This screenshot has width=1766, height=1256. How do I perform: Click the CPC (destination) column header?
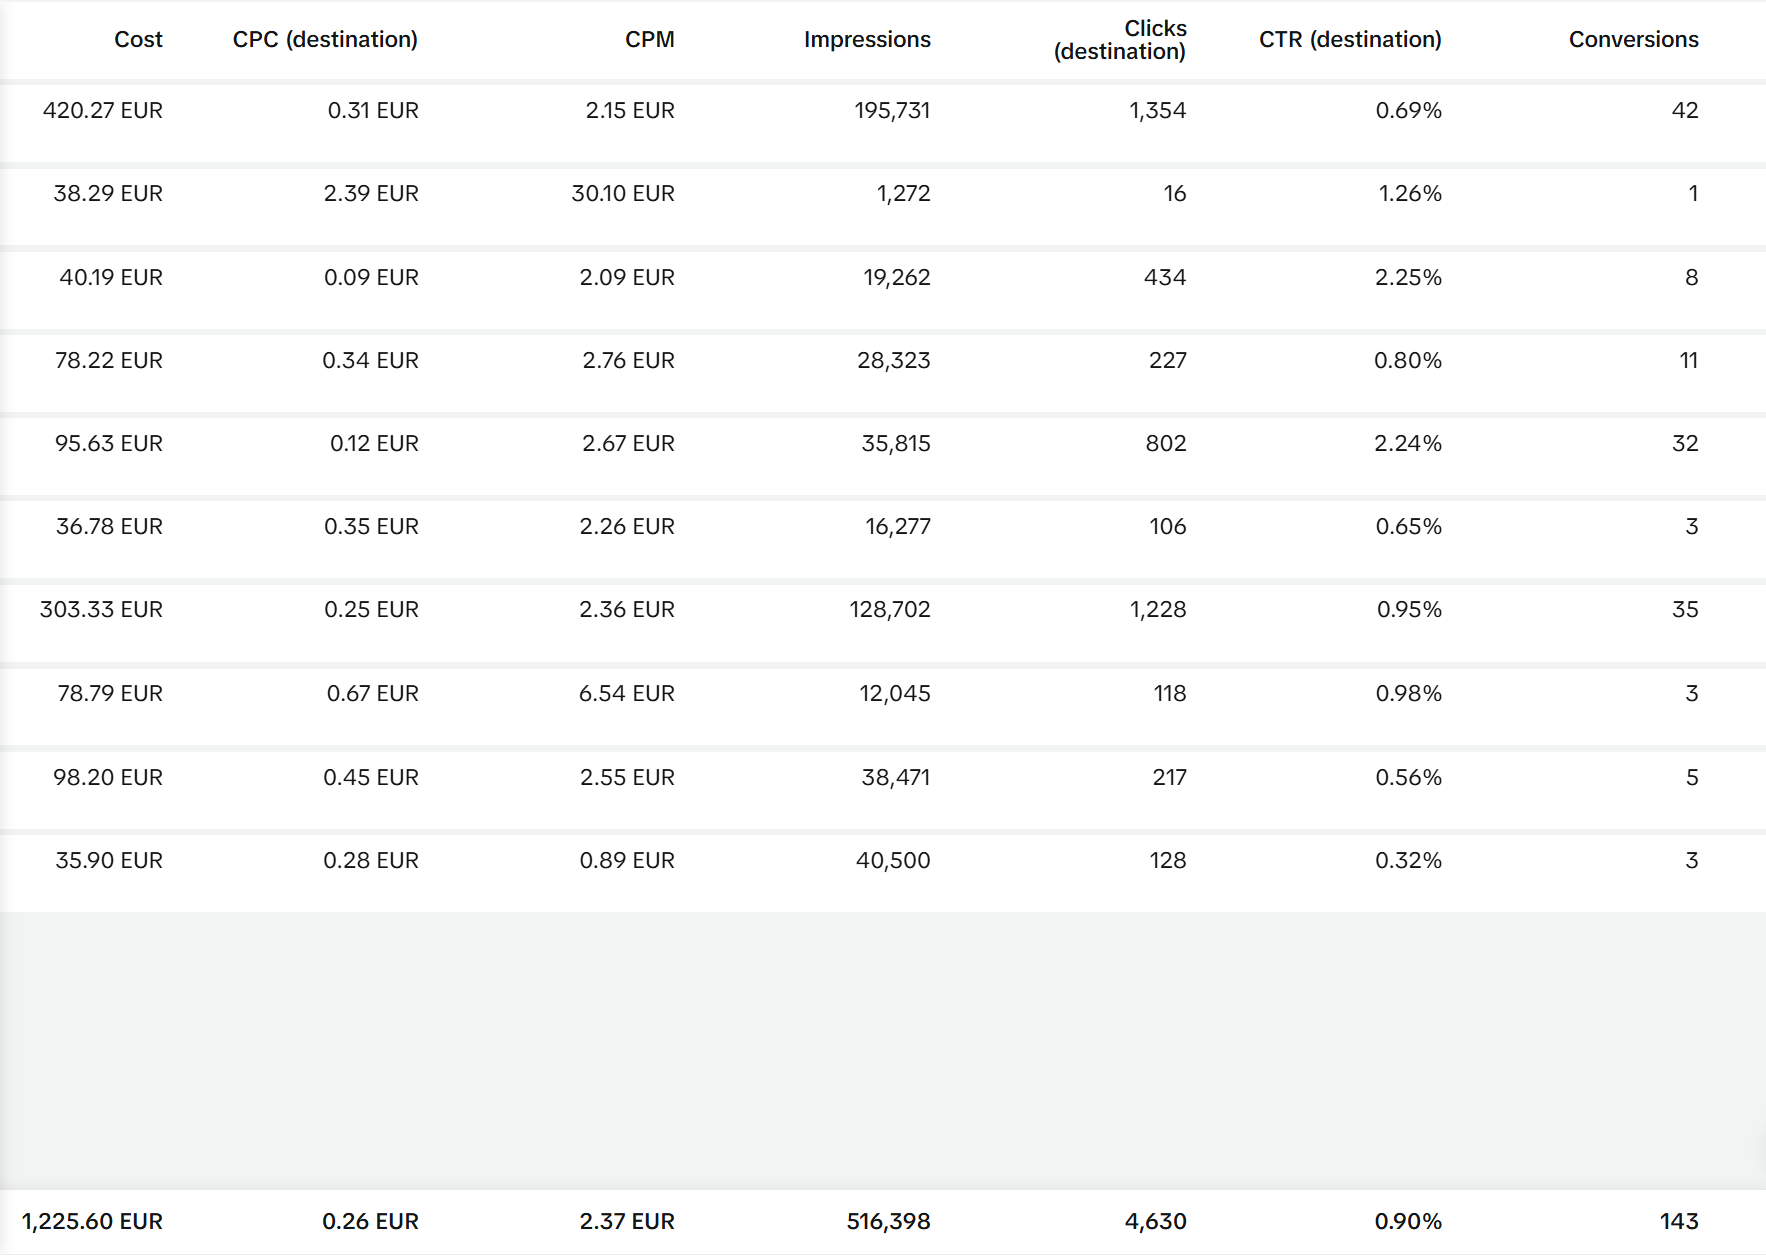point(325,40)
